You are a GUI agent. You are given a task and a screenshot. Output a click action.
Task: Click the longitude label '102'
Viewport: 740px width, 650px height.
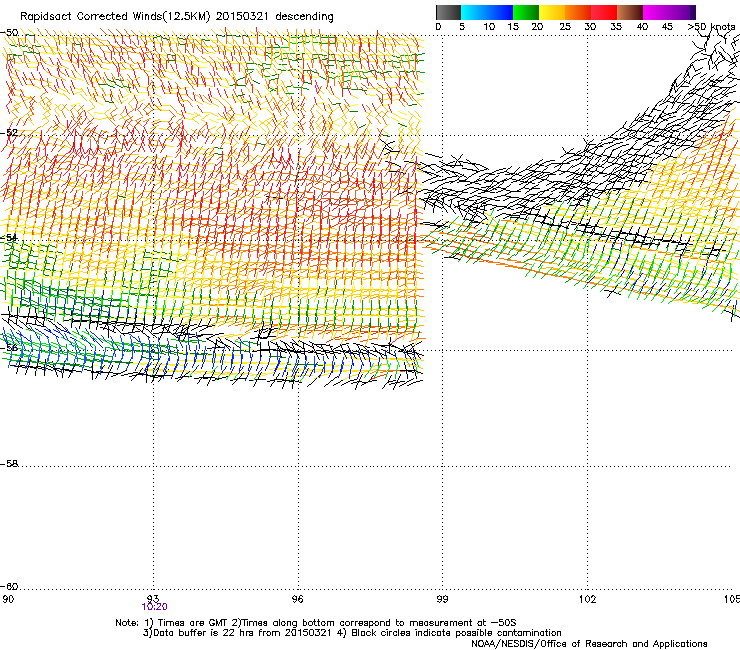[587, 599]
